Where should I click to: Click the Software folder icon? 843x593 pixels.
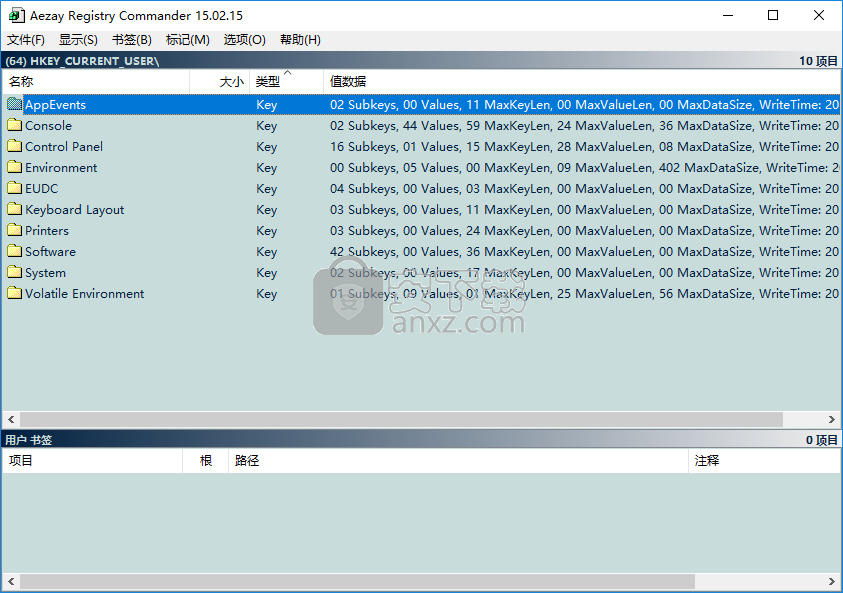pos(15,251)
